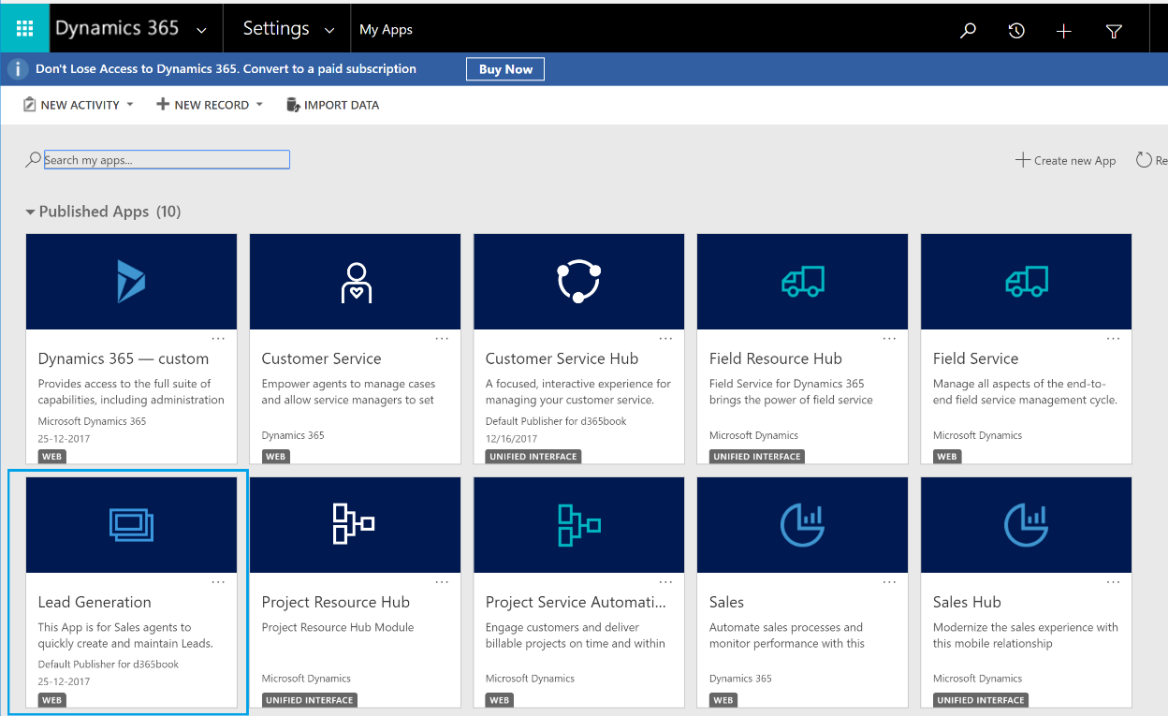
Task: Click the plus quick create icon
Action: pos(1064,31)
